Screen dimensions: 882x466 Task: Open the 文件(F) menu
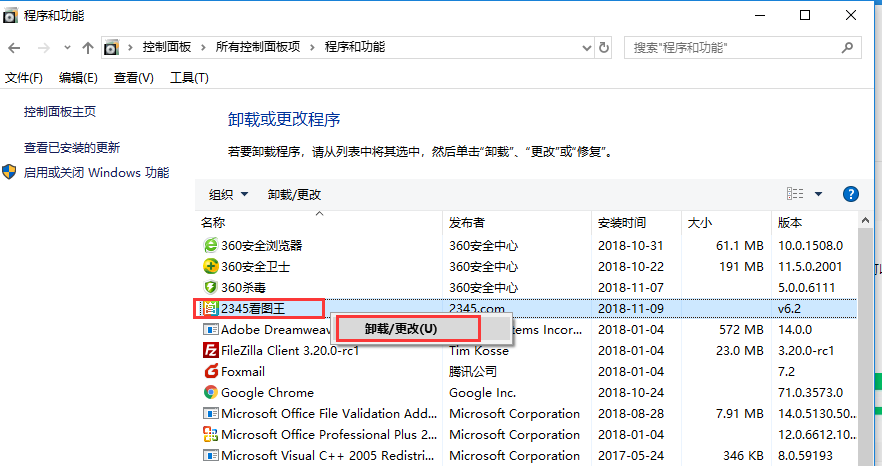24,78
